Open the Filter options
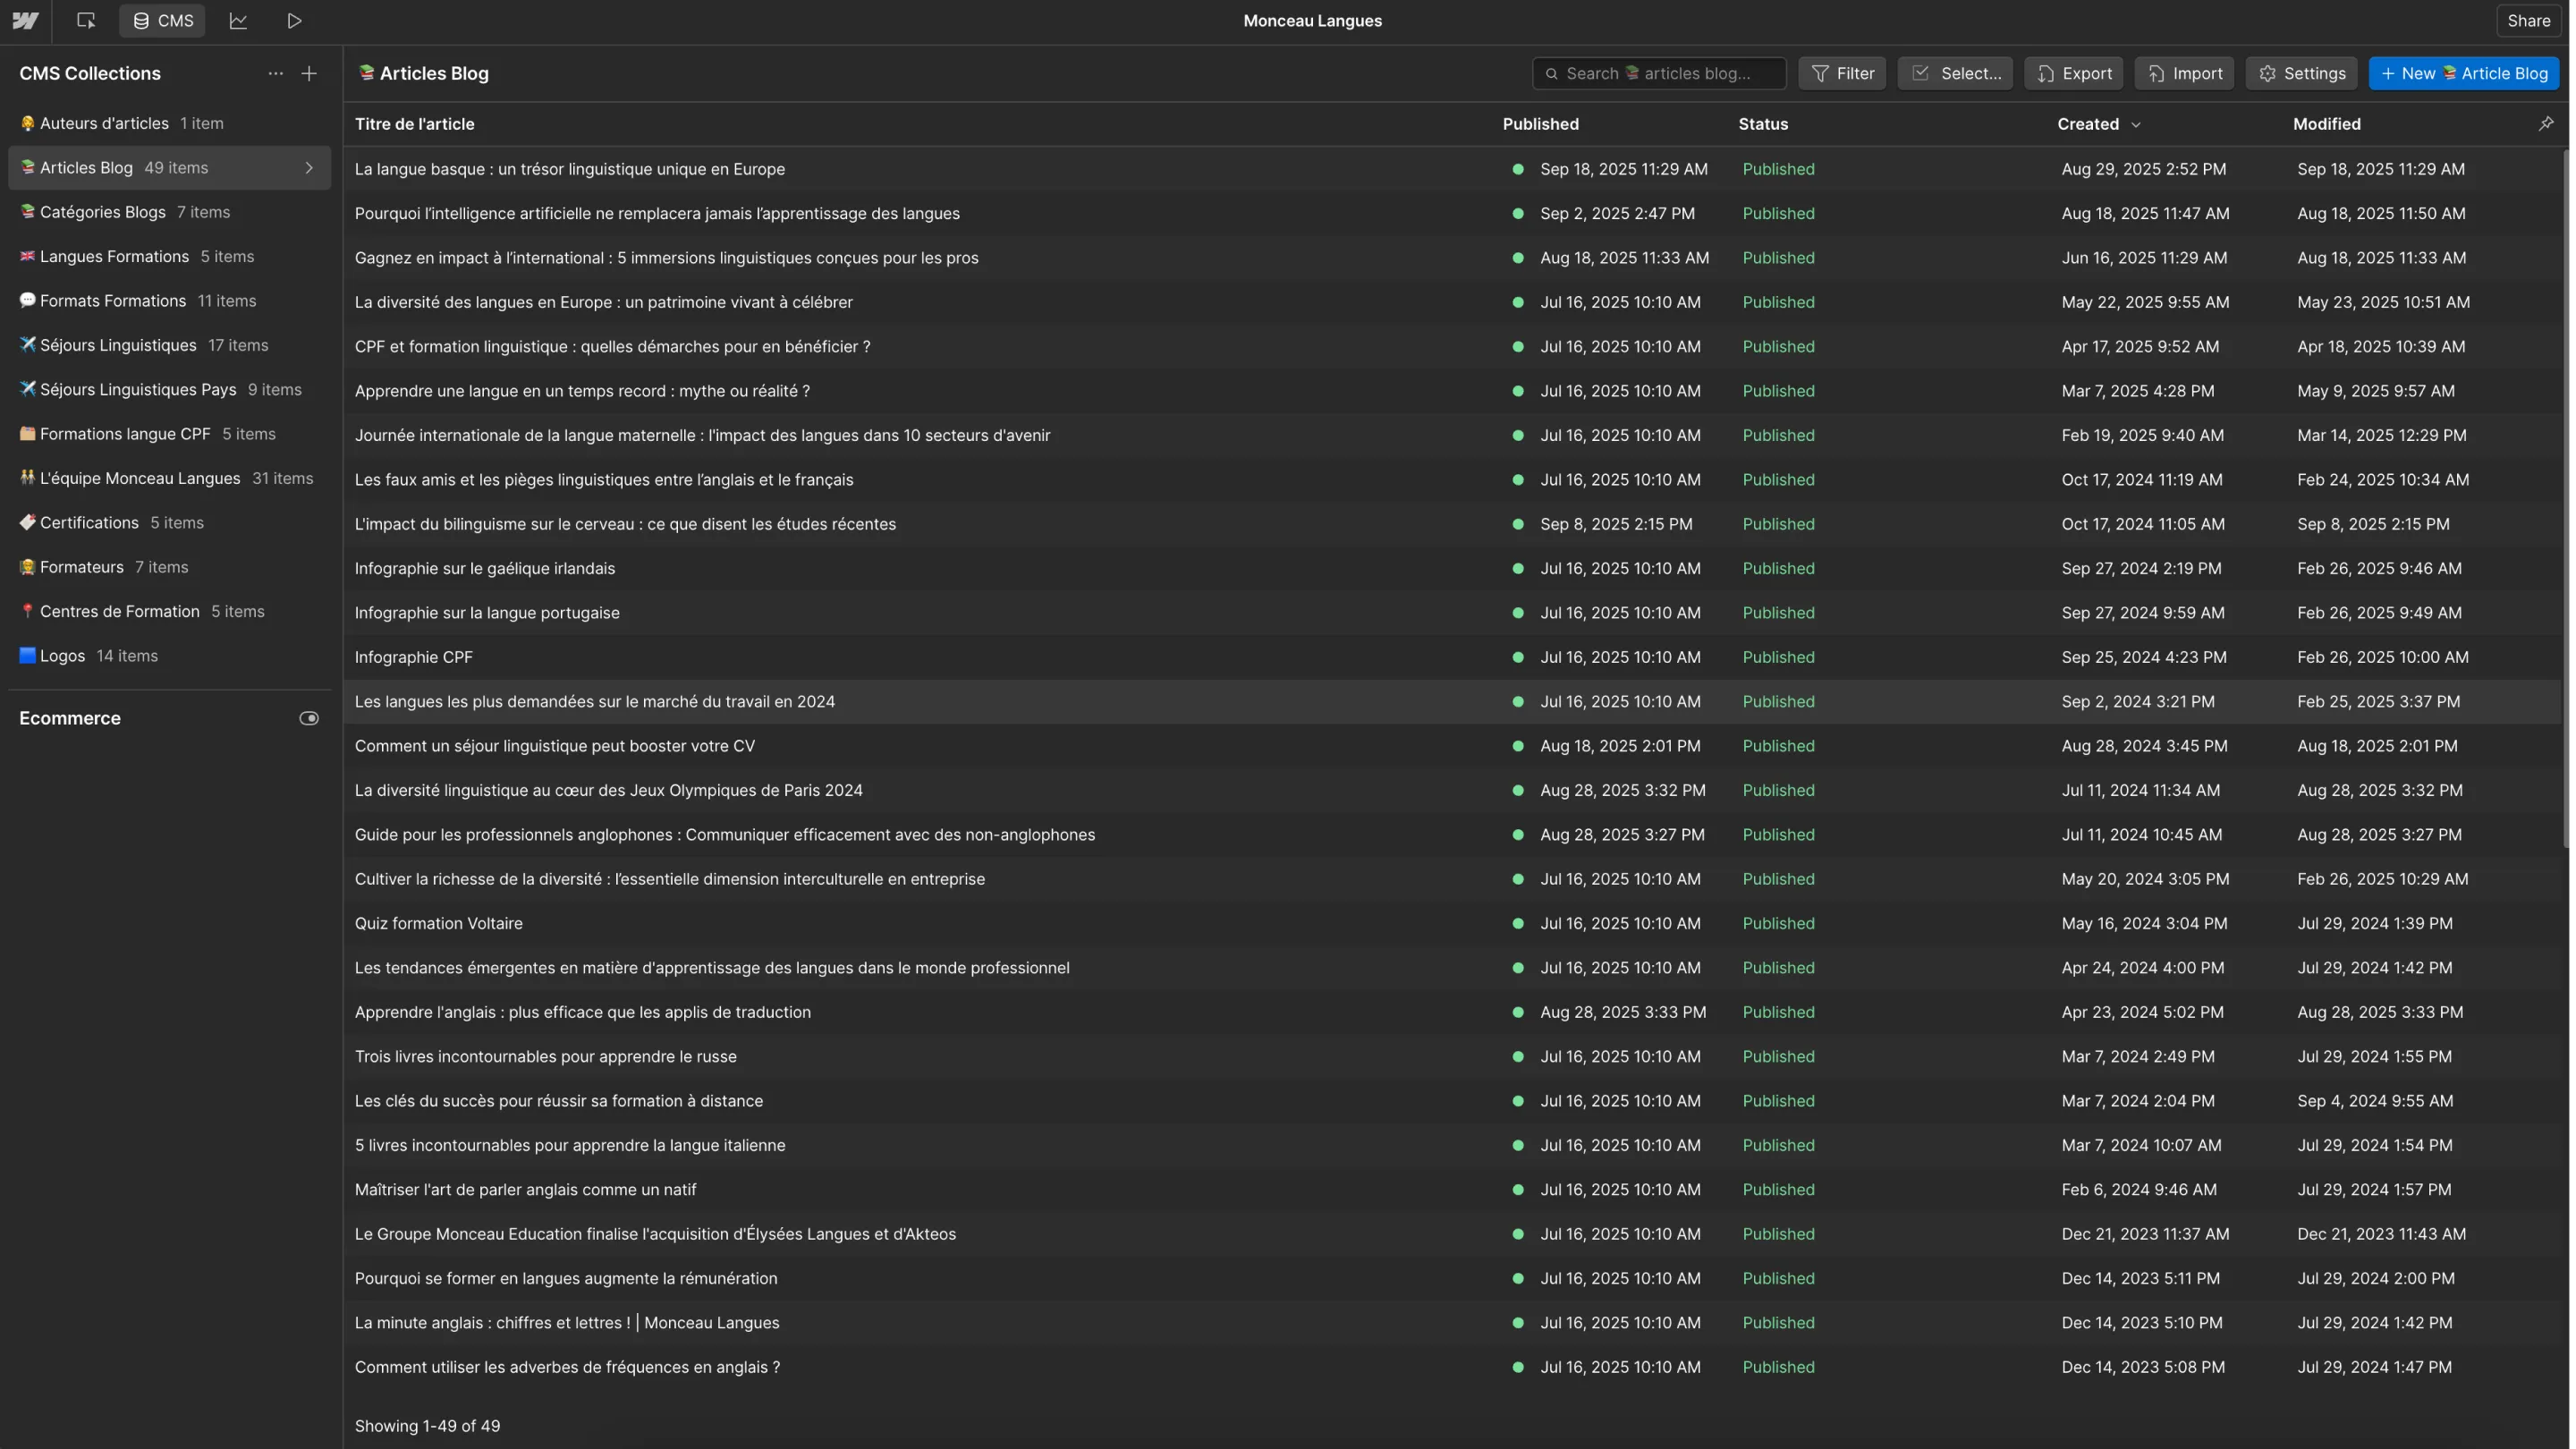 (1842, 74)
